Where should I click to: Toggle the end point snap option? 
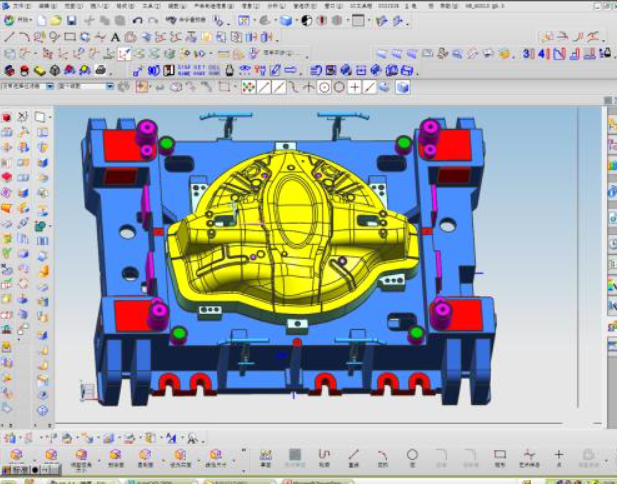point(264,87)
